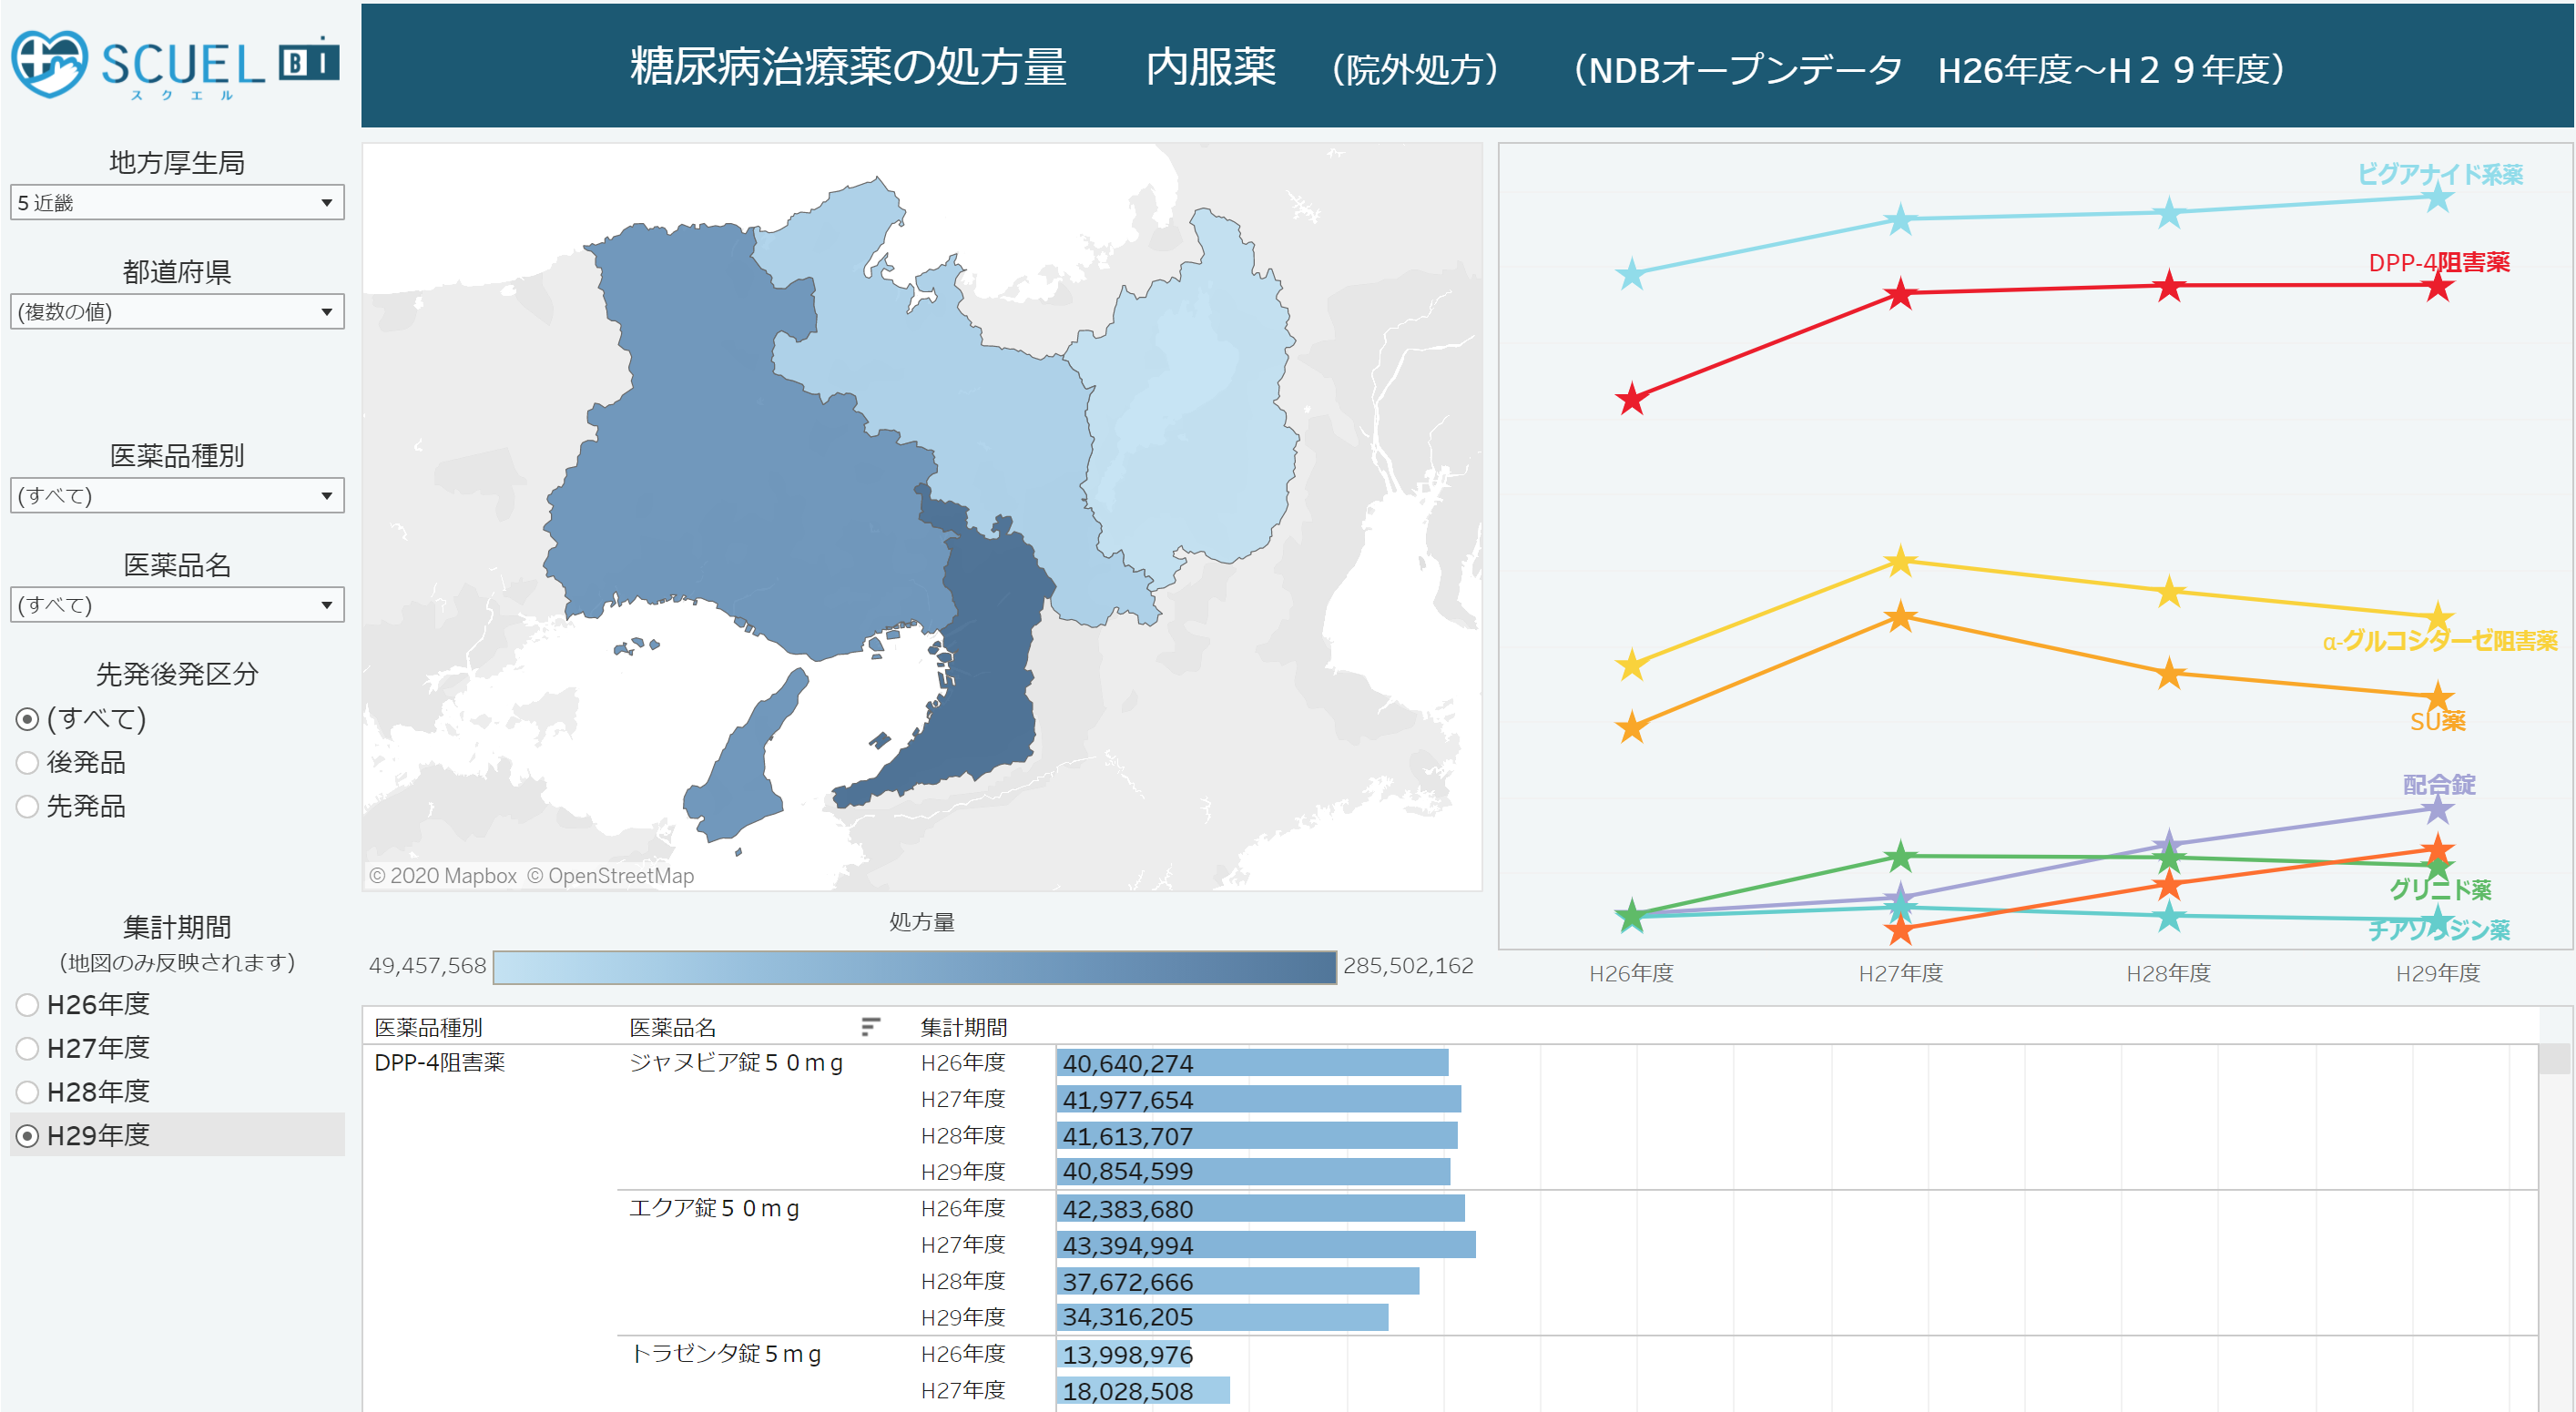Image resolution: width=2576 pixels, height=1412 pixels.
Task: Click the yellow star marker at H27年度
Action: point(1900,561)
